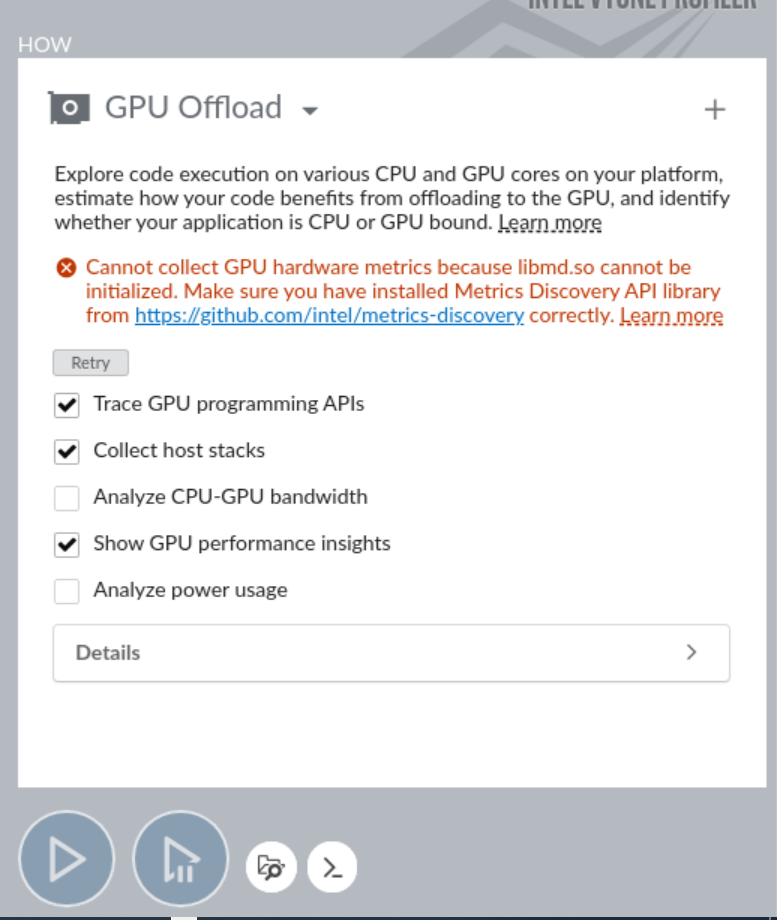Image resolution: width=777 pixels, height=920 pixels.
Task: Uncheck Show GPU performance insights
Action: tap(66, 543)
